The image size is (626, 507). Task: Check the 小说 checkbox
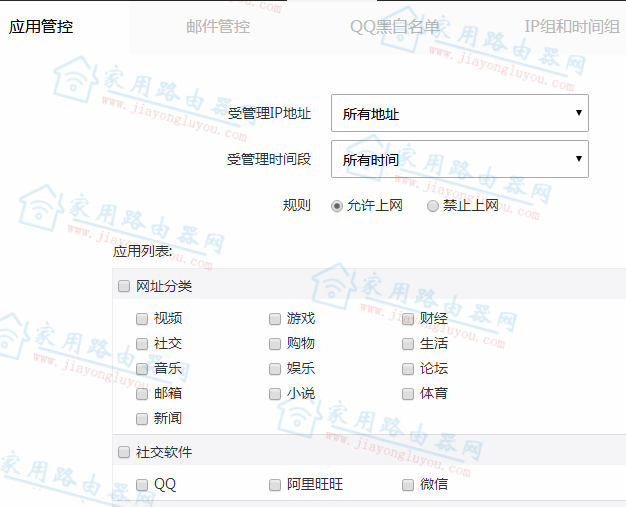coord(275,394)
